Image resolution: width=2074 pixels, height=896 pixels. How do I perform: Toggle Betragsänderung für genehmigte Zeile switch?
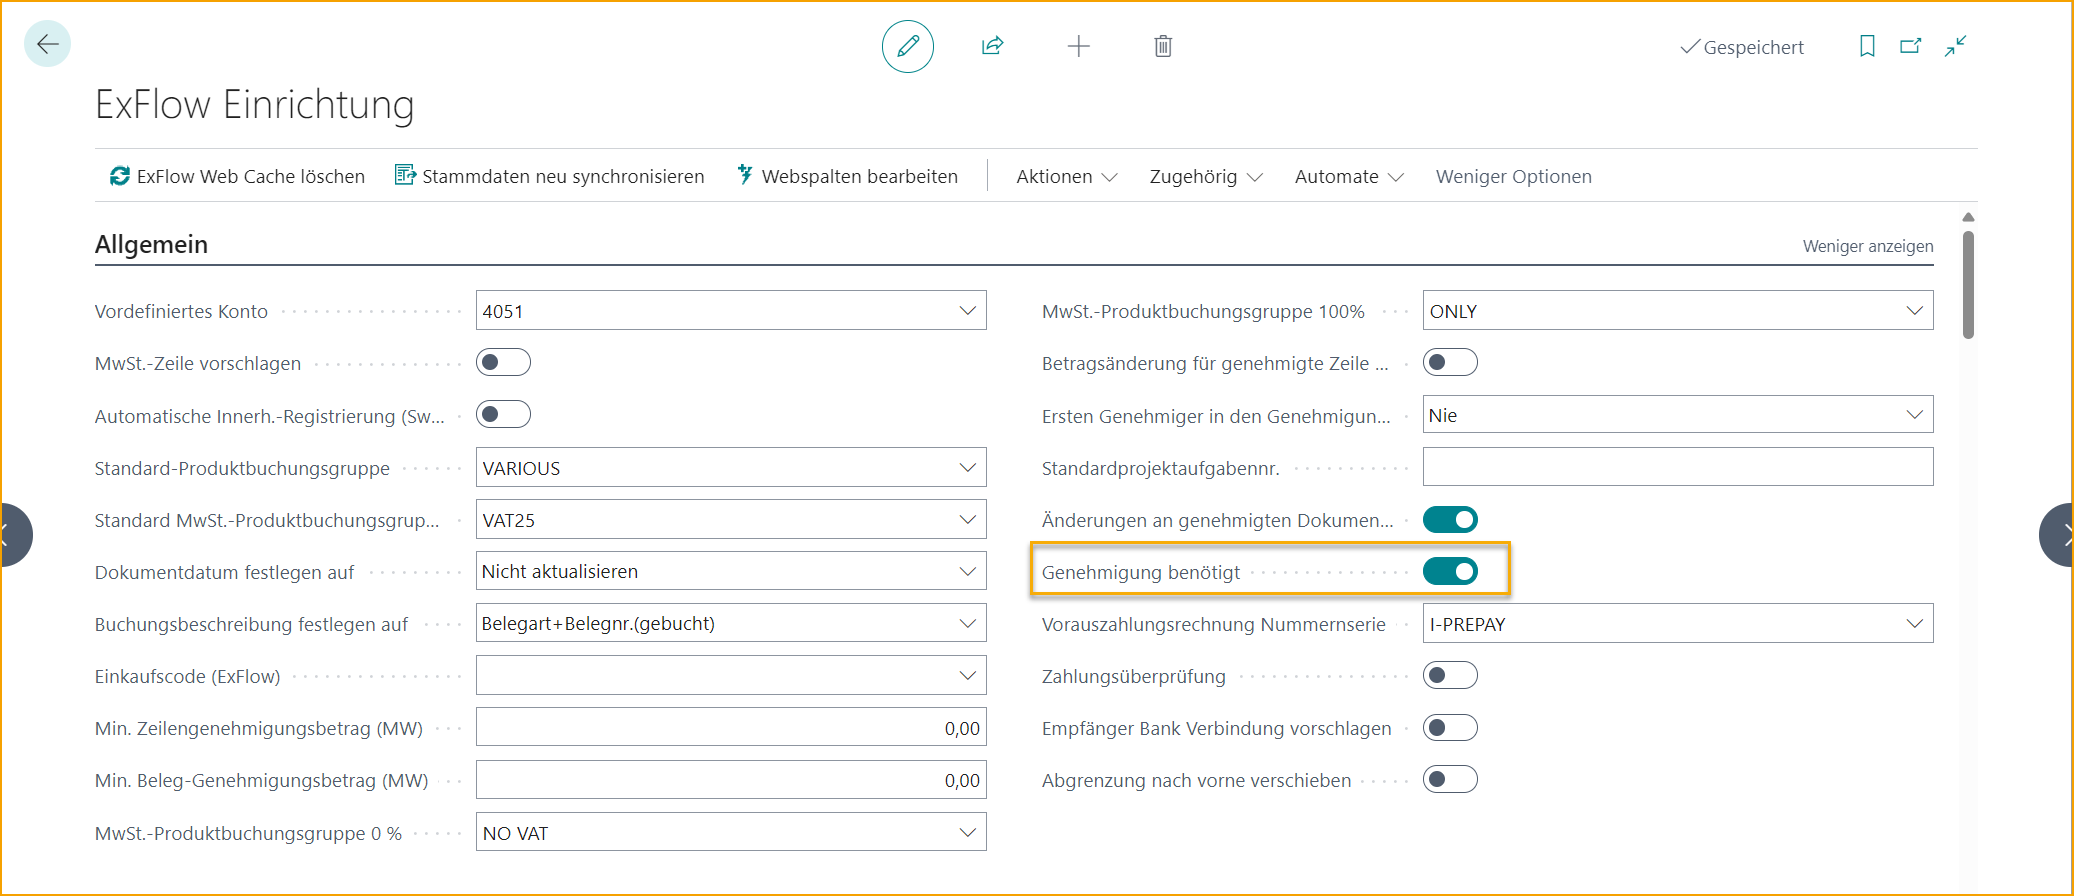coord(1450,362)
